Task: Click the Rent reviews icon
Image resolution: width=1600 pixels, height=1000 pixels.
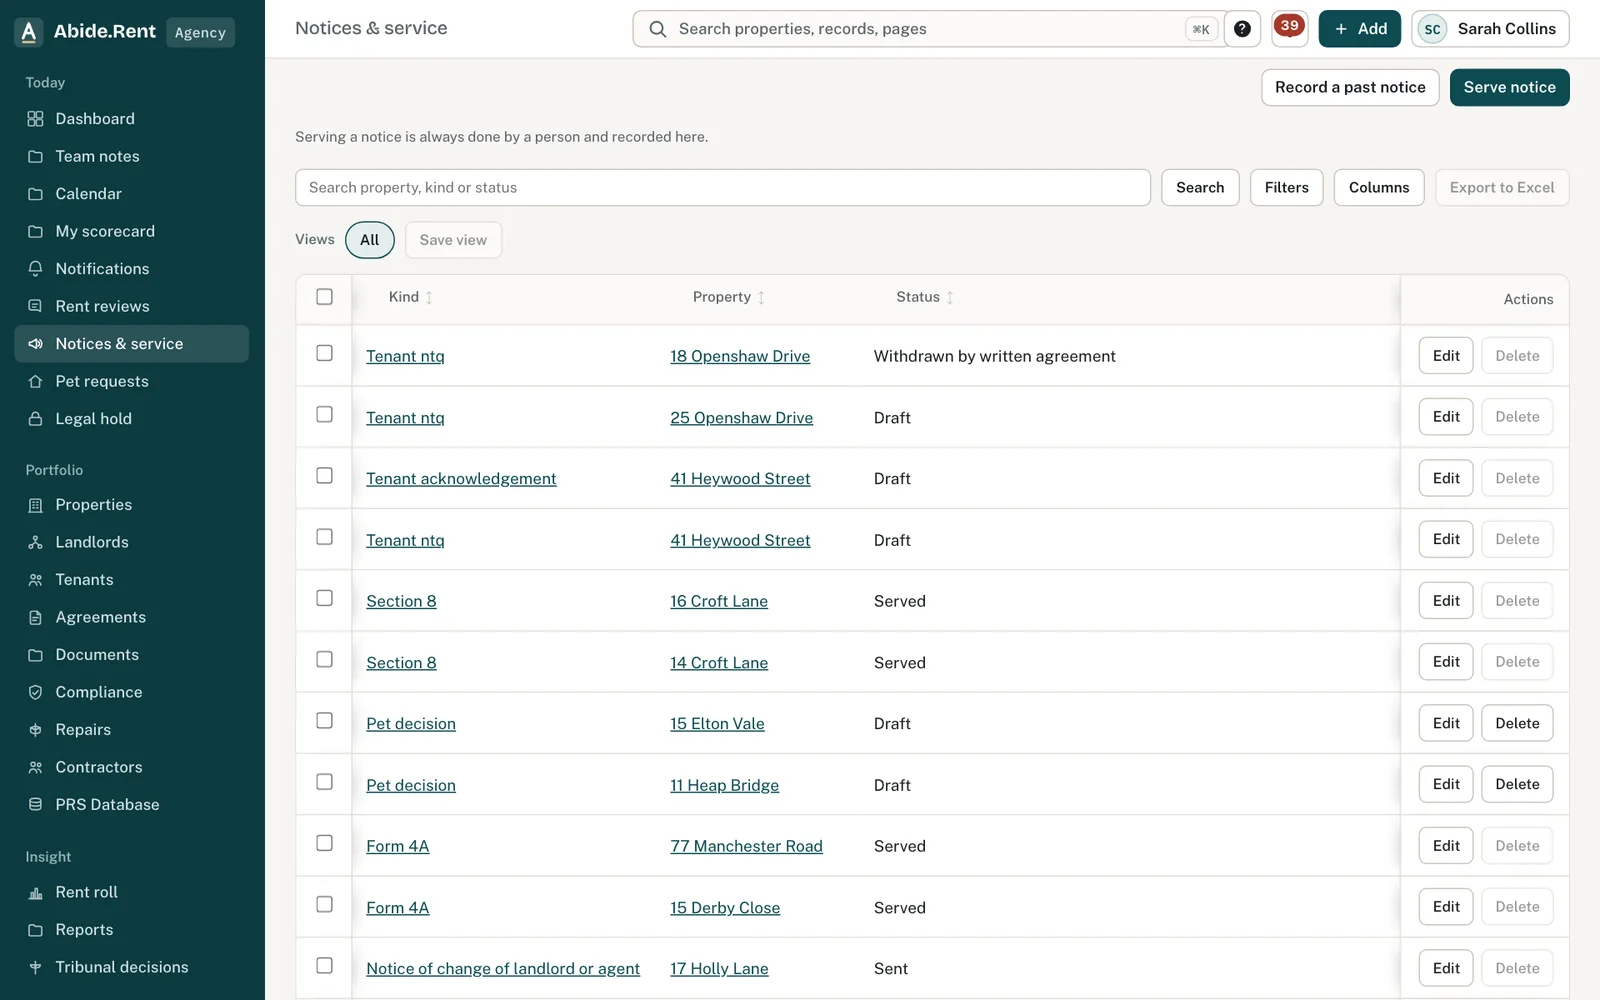Action: [35, 306]
